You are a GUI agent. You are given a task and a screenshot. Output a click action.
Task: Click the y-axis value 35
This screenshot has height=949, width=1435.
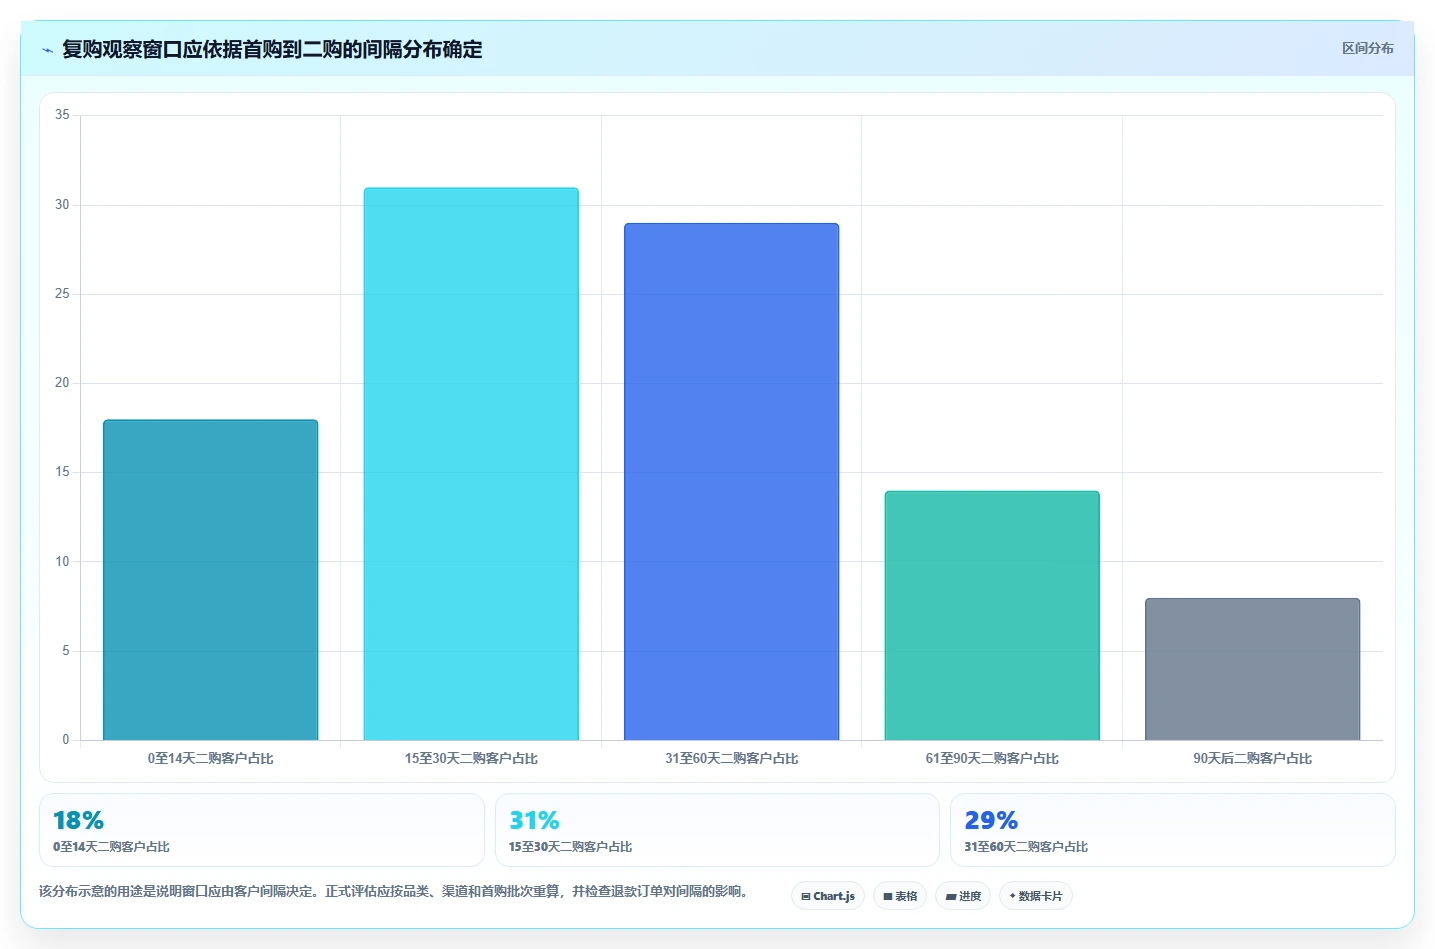(62, 115)
